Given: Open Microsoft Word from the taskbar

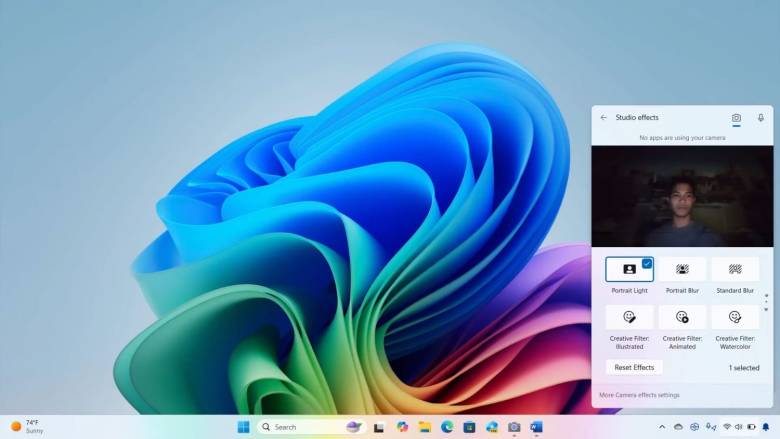Looking at the screenshot, I should coord(536,427).
